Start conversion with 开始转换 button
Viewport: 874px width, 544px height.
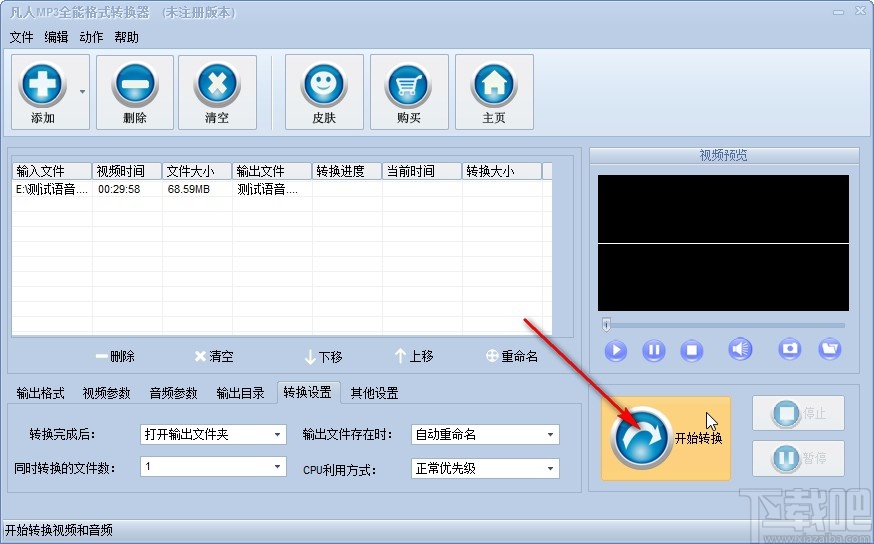click(666, 438)
